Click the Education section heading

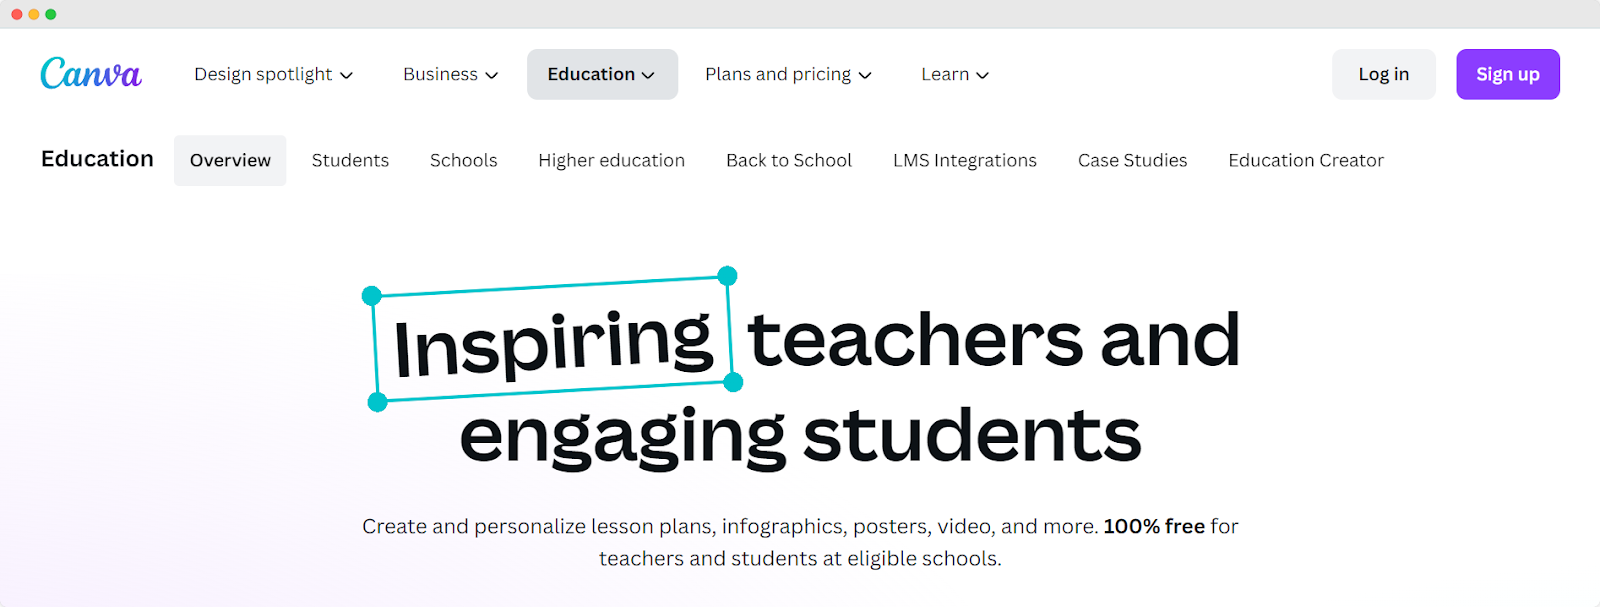[x=97, y=159]
